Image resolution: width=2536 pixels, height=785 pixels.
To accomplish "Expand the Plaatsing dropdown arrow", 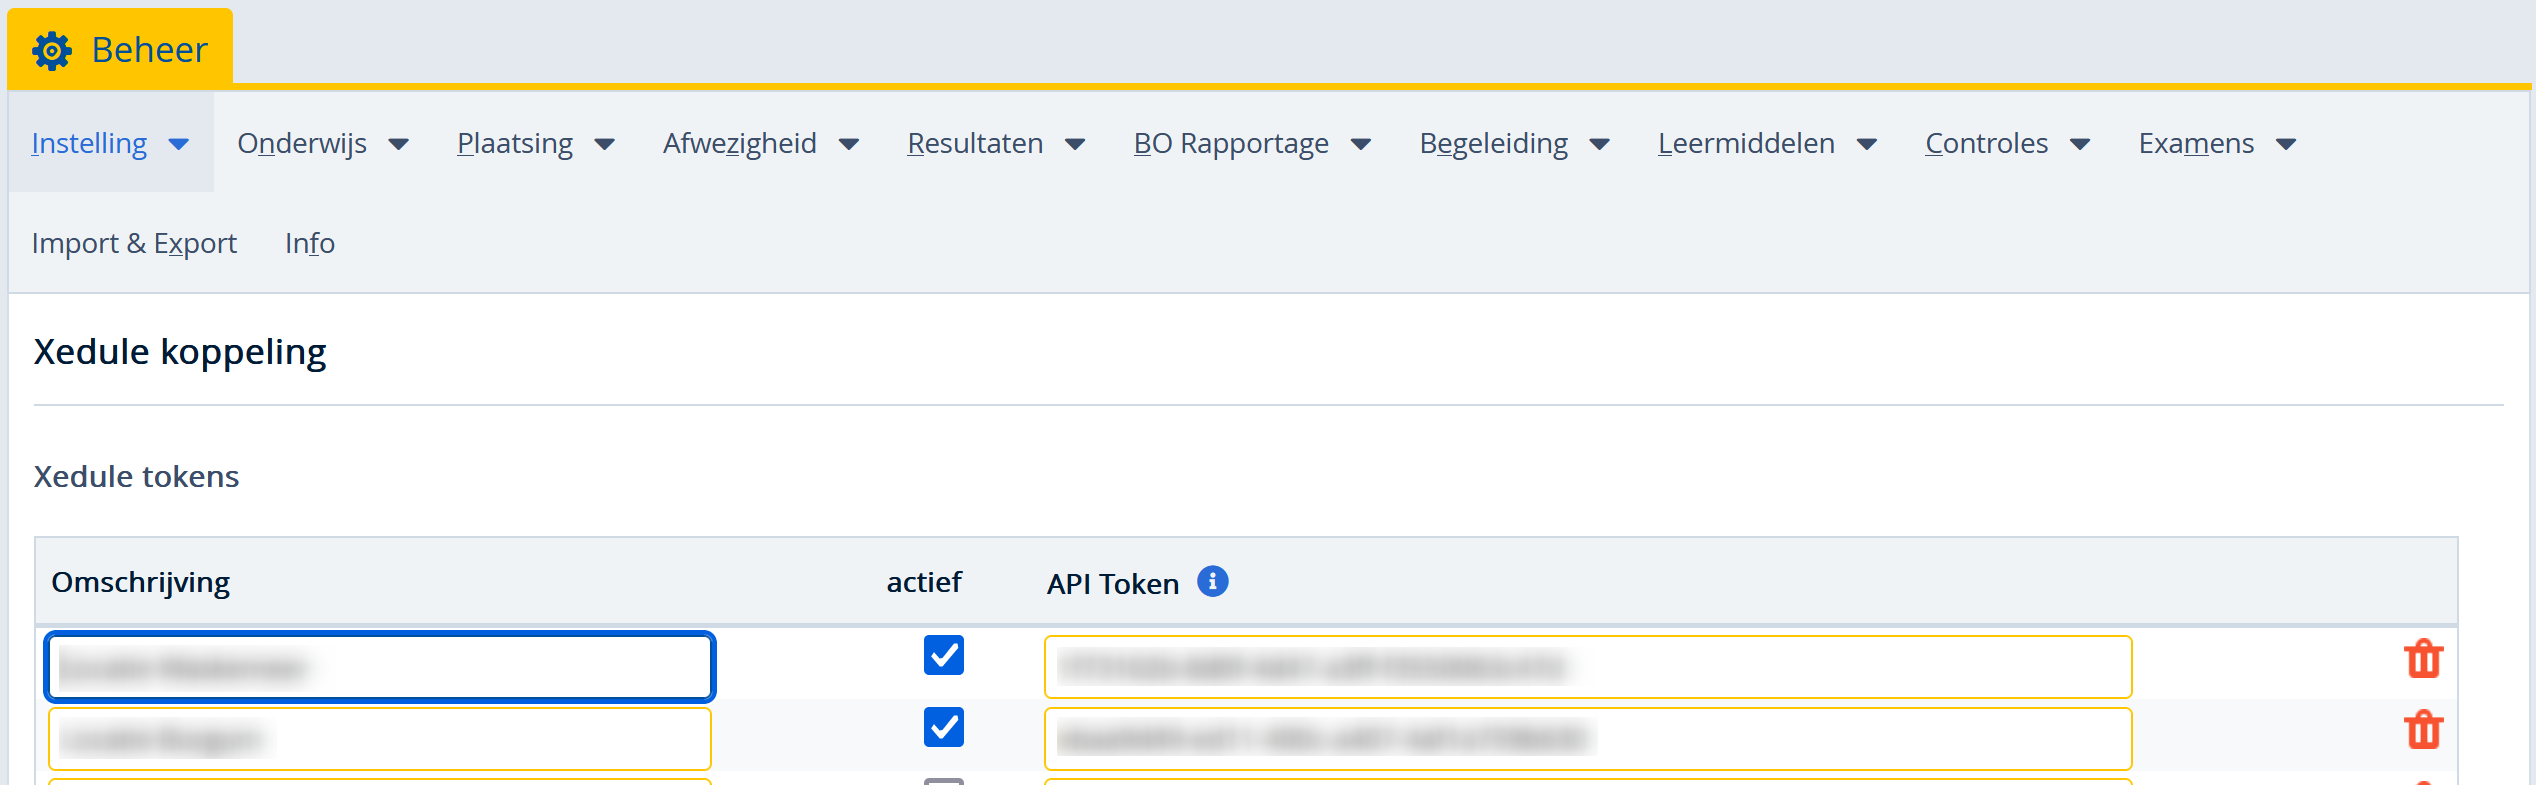I will click(604, 145).
